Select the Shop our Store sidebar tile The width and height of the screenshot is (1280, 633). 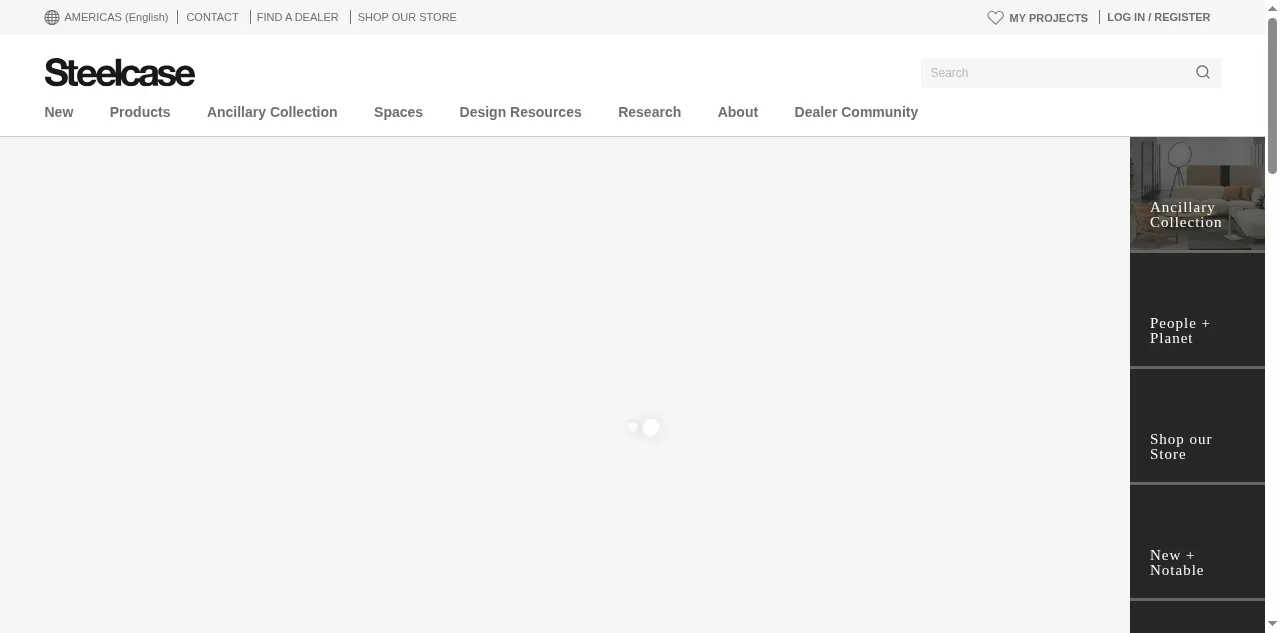click(x=1197, y=426)
